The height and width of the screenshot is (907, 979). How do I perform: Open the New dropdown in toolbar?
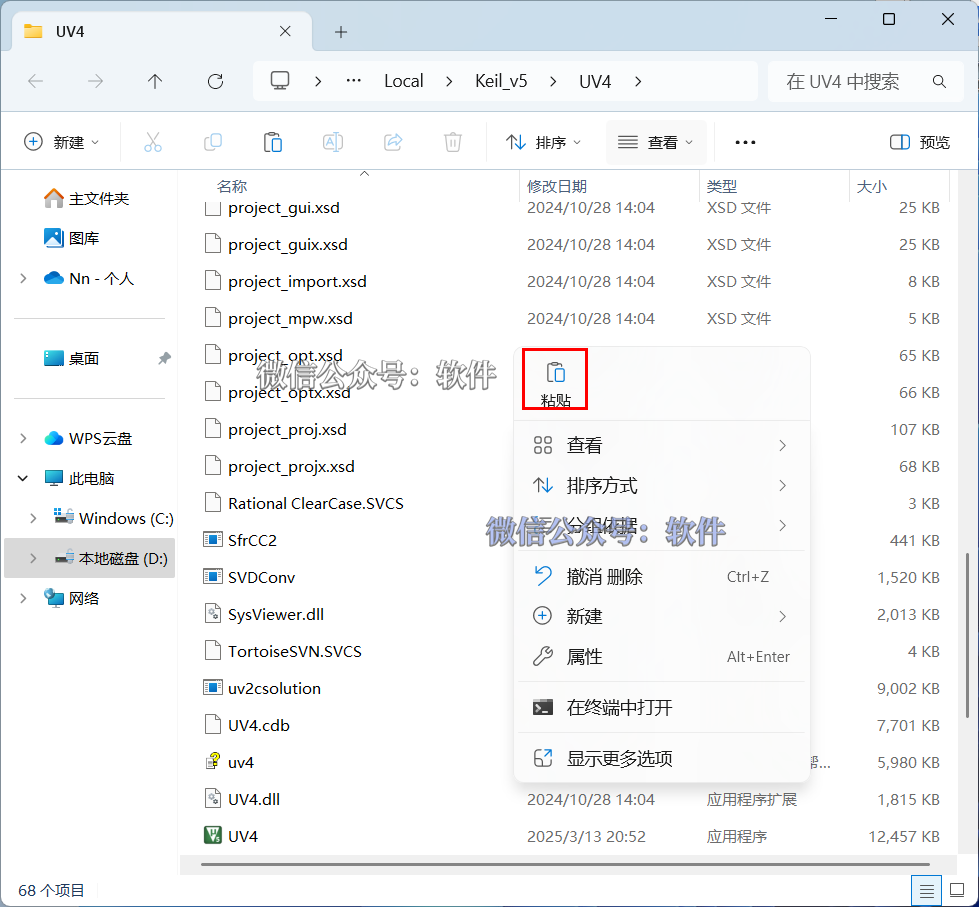(61, 142)
